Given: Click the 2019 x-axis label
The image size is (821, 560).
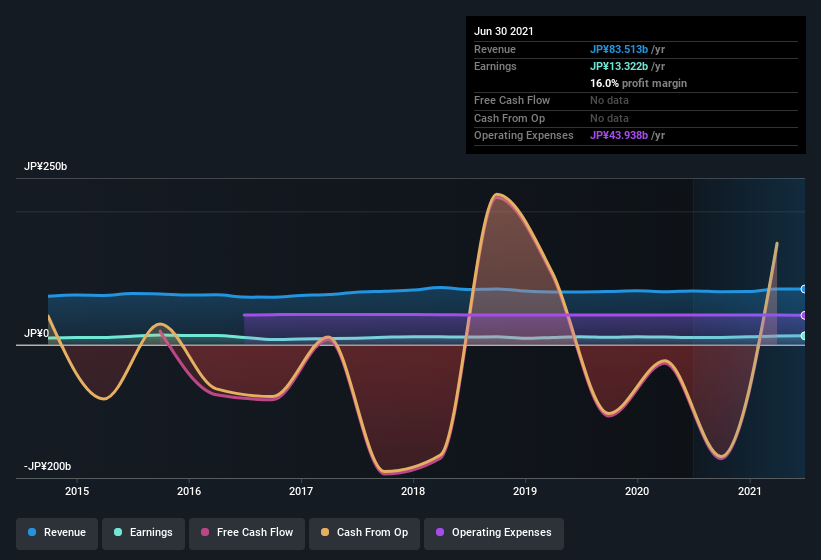Looking at the screenshot, I should (x=525, y=491).
